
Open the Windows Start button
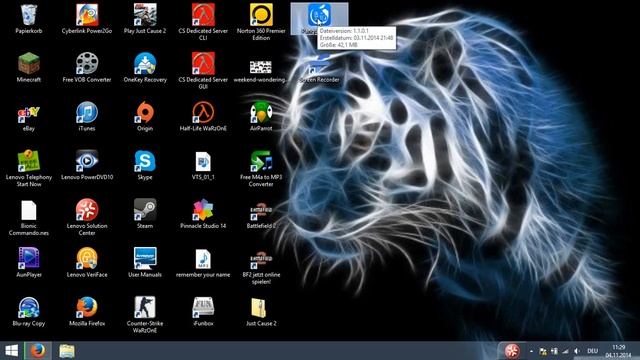coord(11,351)
